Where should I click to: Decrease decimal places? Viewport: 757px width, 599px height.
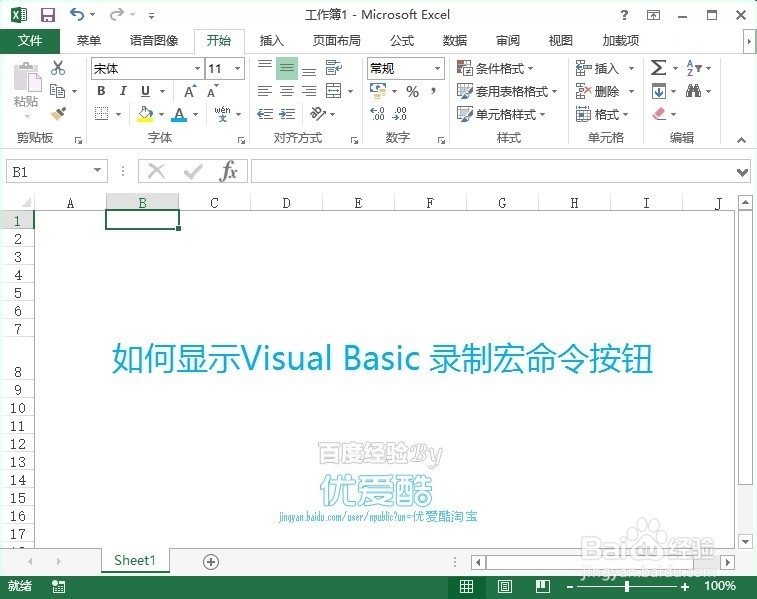click(x=400, y=114)
